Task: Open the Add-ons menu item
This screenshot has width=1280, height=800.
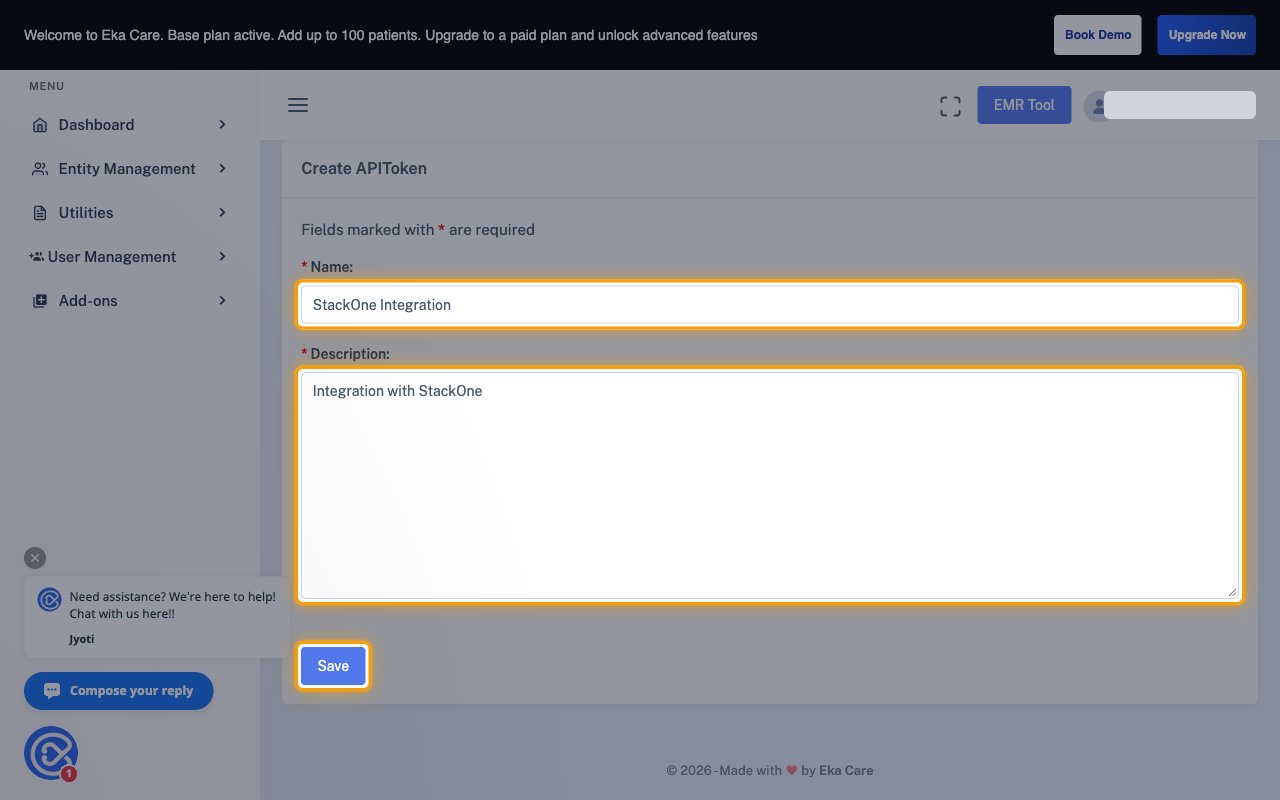Action: [130, 301]
